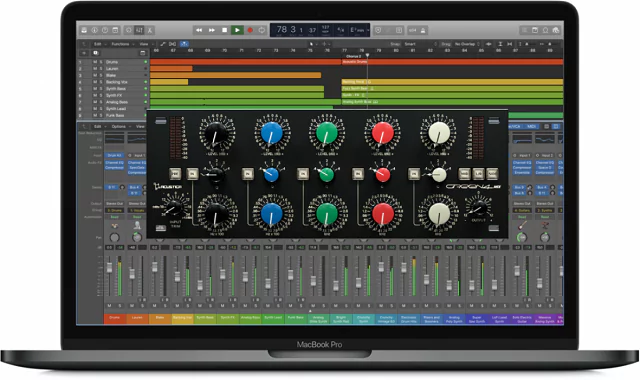Start recording with red Record button
Screen dimensions: 640x380
[250, 30]
